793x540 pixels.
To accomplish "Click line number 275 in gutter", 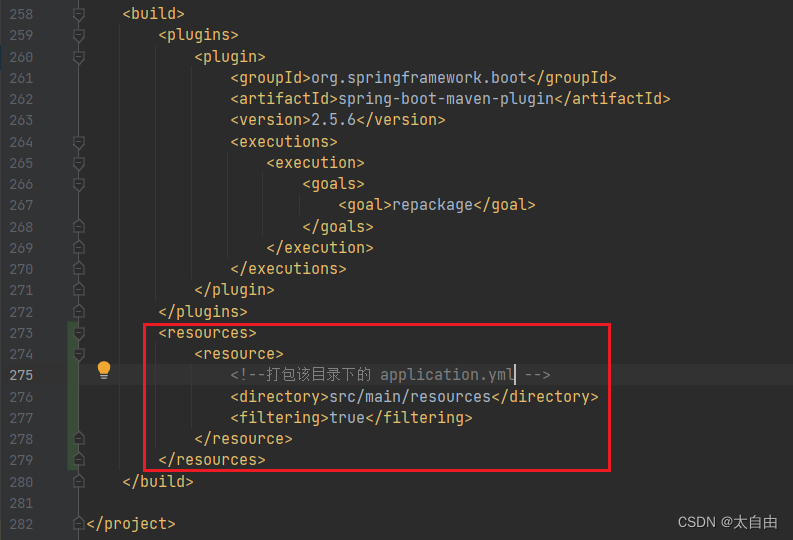I will point(21,375).
